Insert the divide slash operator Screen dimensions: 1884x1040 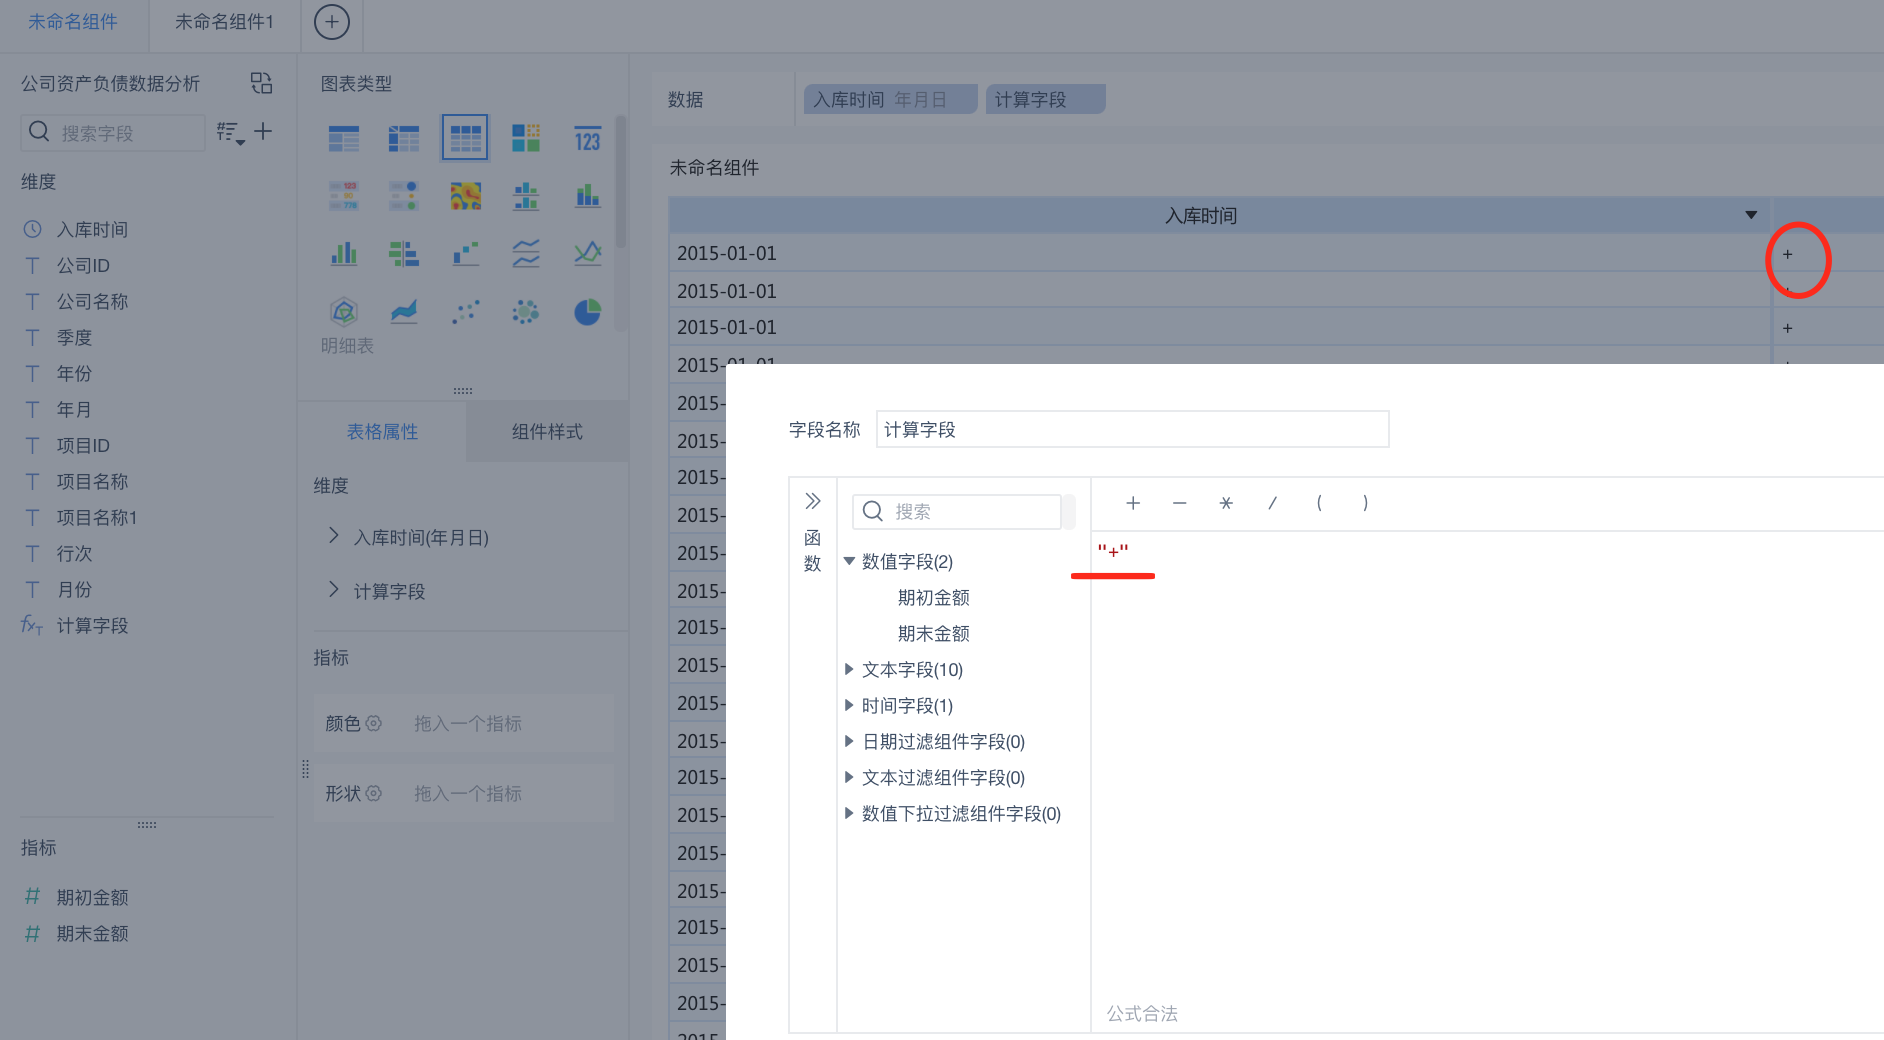pos(1272,503)
